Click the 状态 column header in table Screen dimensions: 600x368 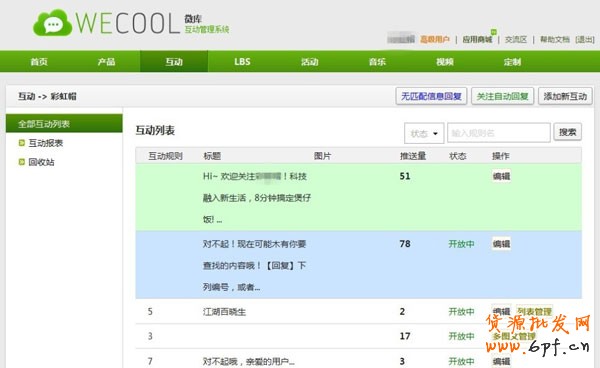pos(458,156)
